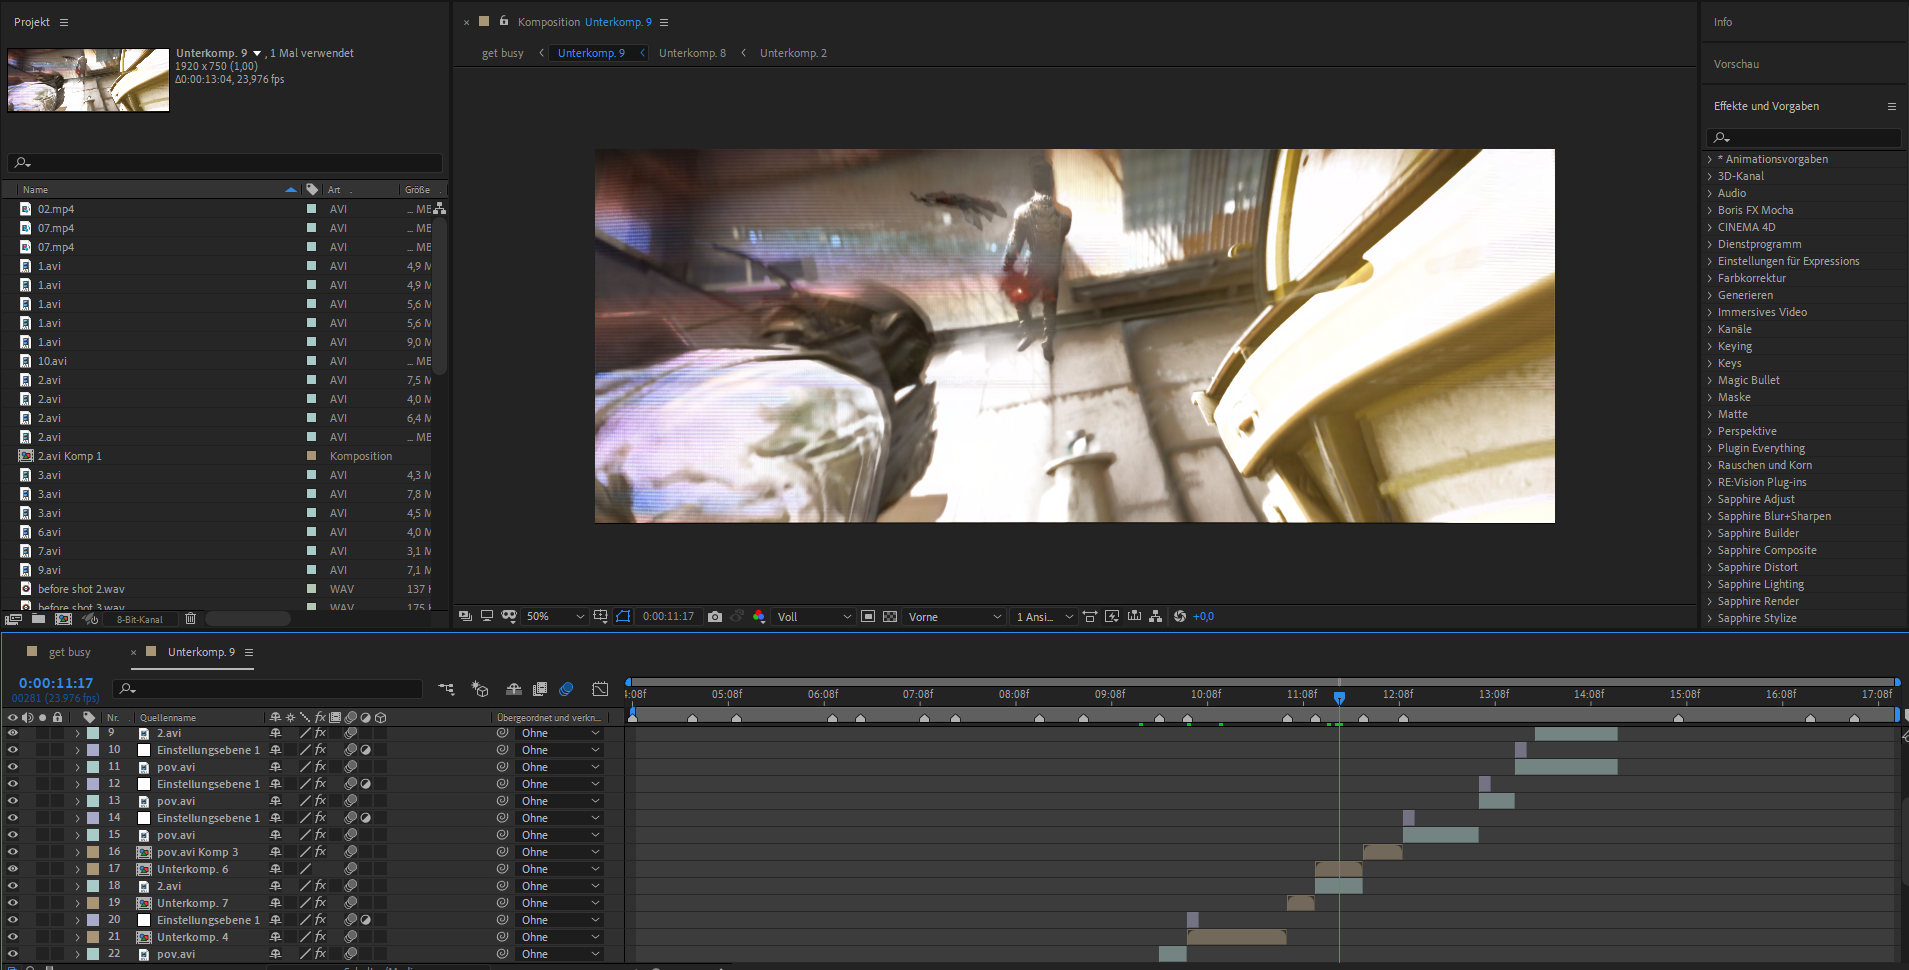Hide layer 9, 2.avi, with the eye icon

click(13, 733)
